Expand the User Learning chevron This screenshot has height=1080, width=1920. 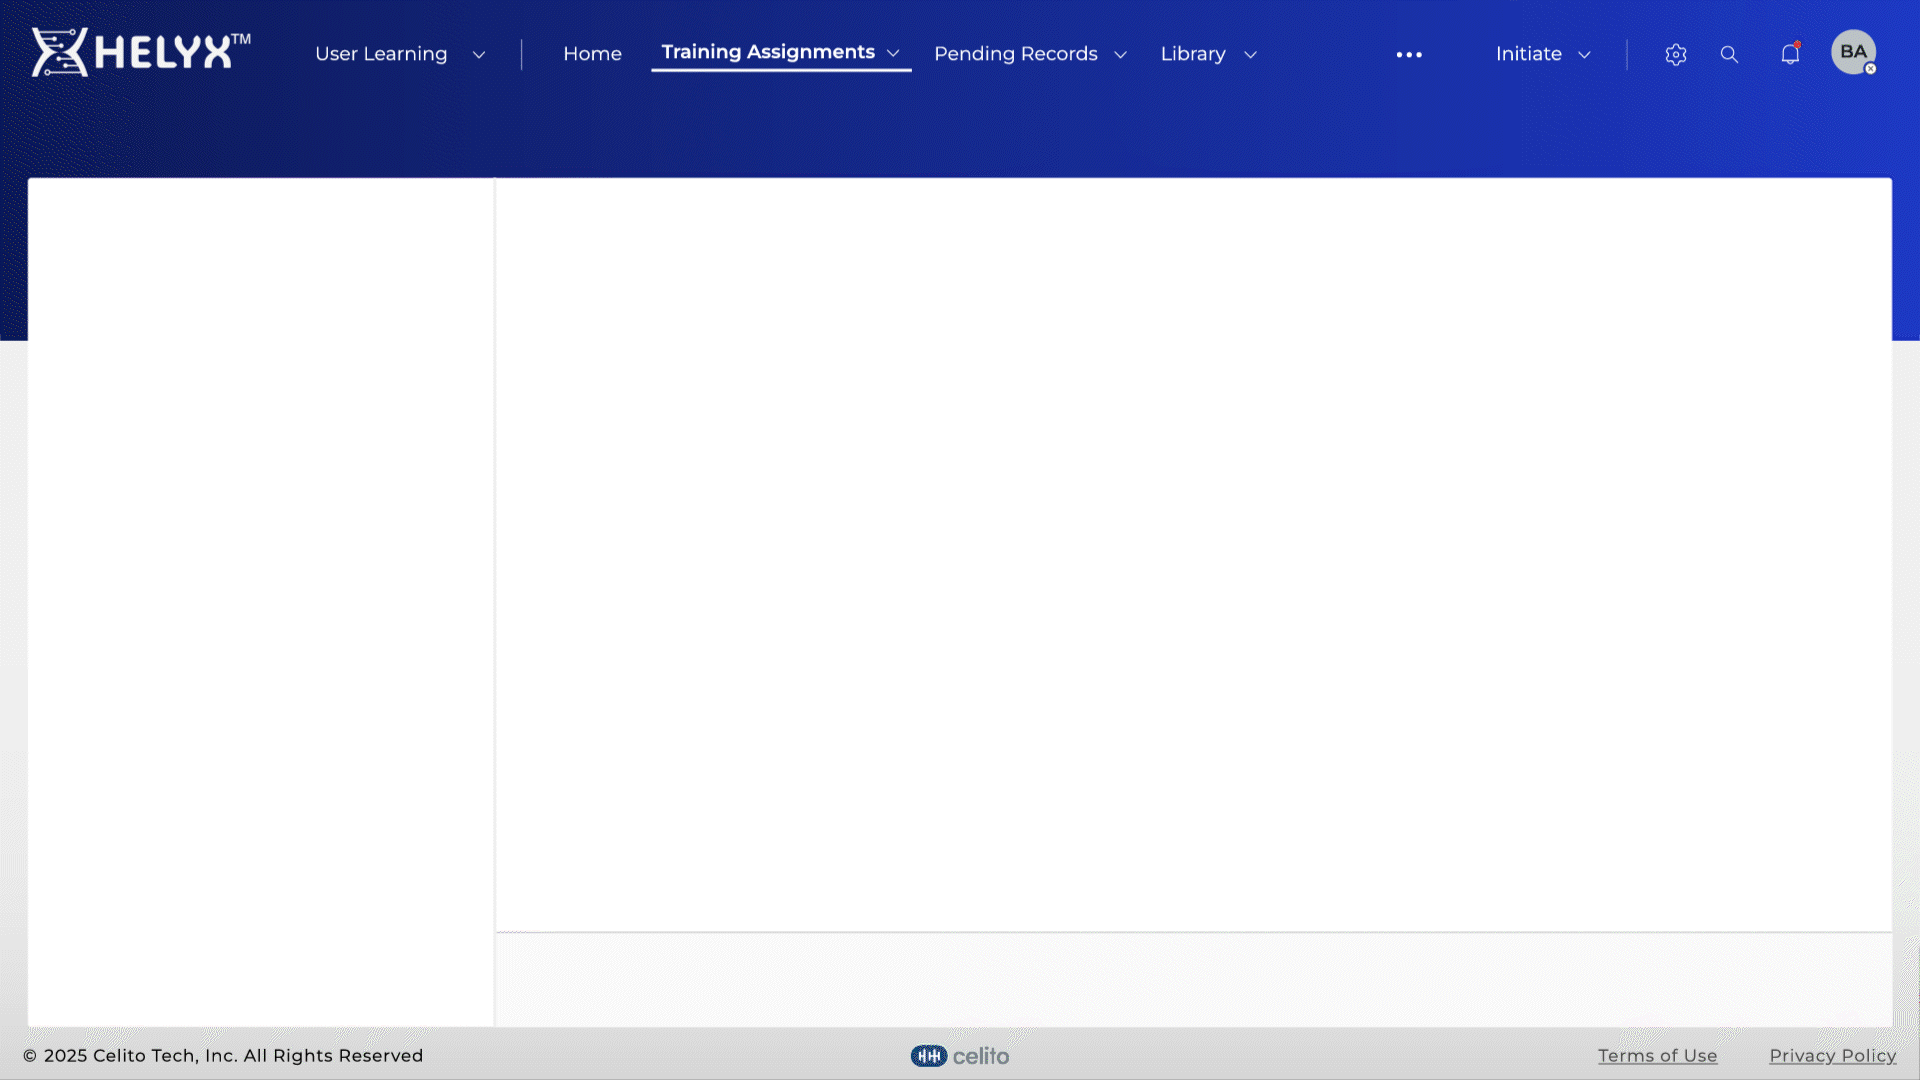pos(479,55)
